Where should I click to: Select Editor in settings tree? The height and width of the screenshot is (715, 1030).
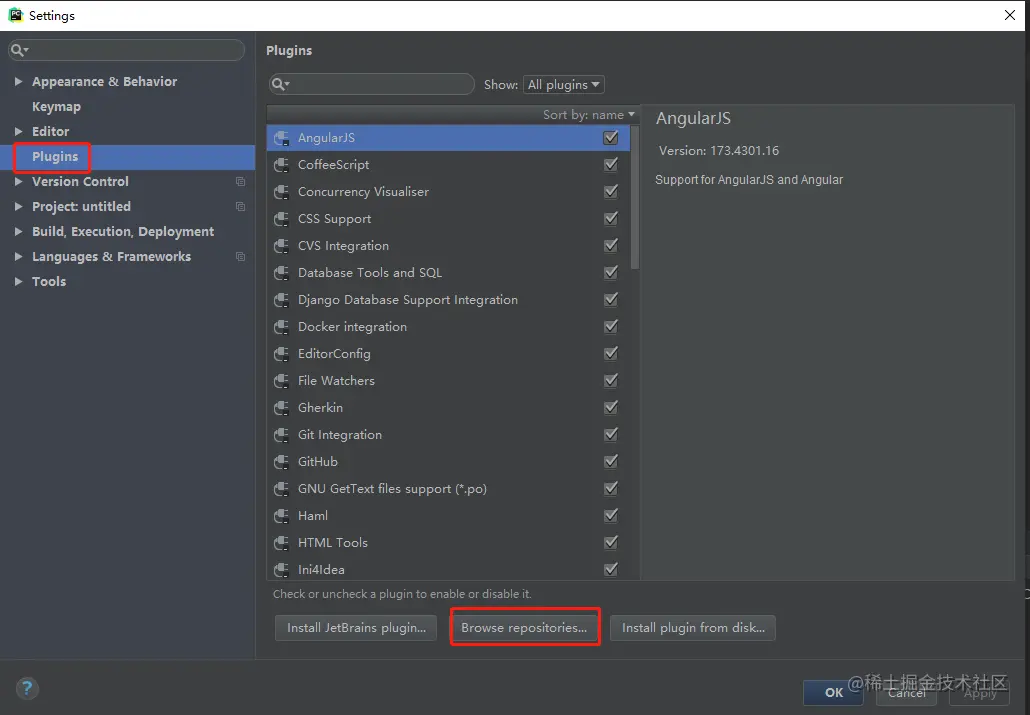click(51, 131)
